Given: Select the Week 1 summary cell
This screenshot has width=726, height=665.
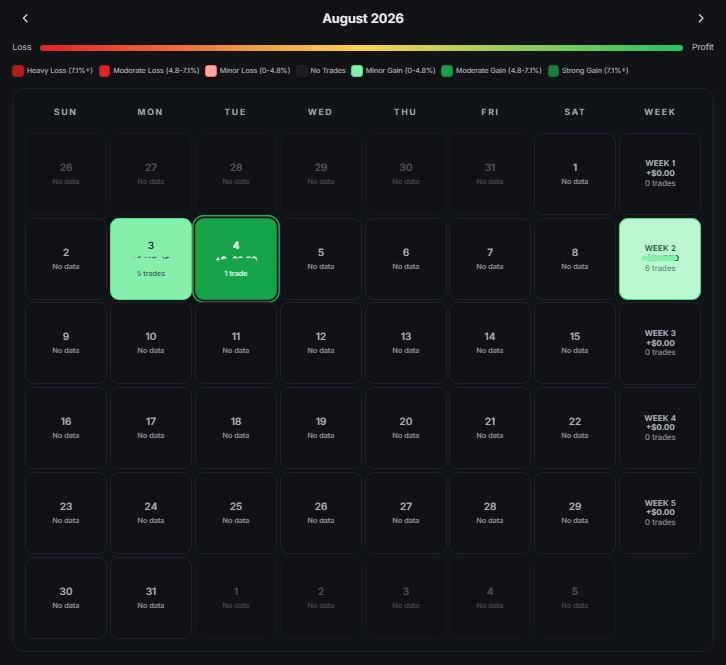Looking at the screenshot, I should point(660,174).
